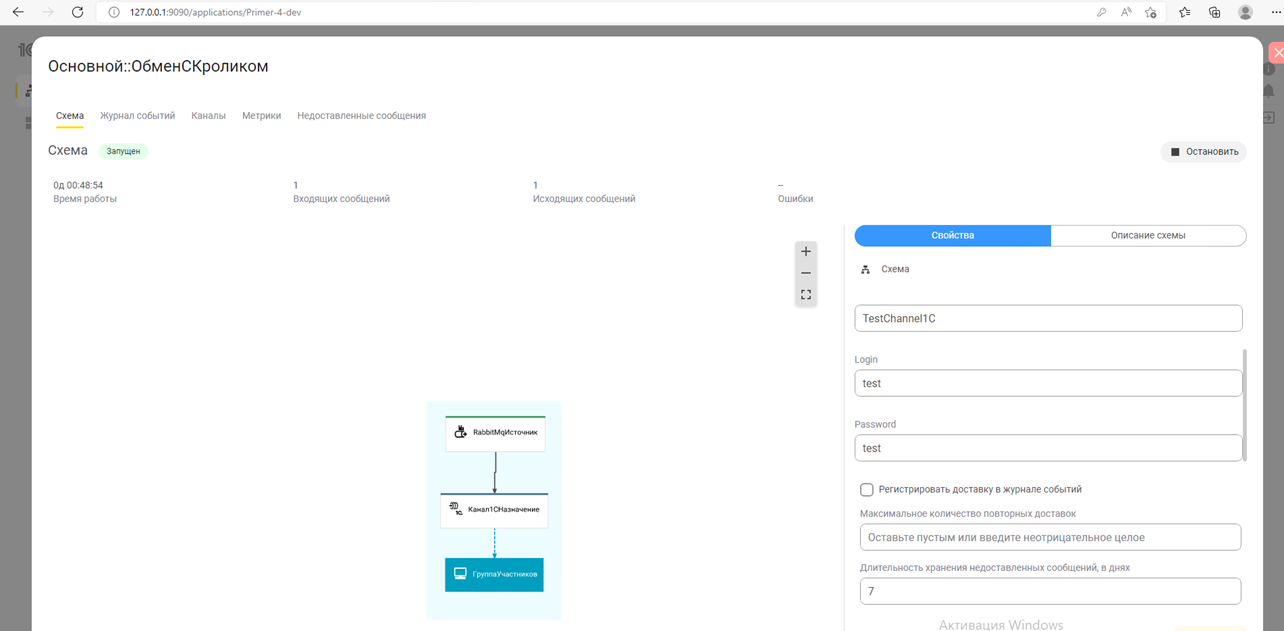Click the Login input field
This screenshot has width=1284, height=631.
point(1048,383)
